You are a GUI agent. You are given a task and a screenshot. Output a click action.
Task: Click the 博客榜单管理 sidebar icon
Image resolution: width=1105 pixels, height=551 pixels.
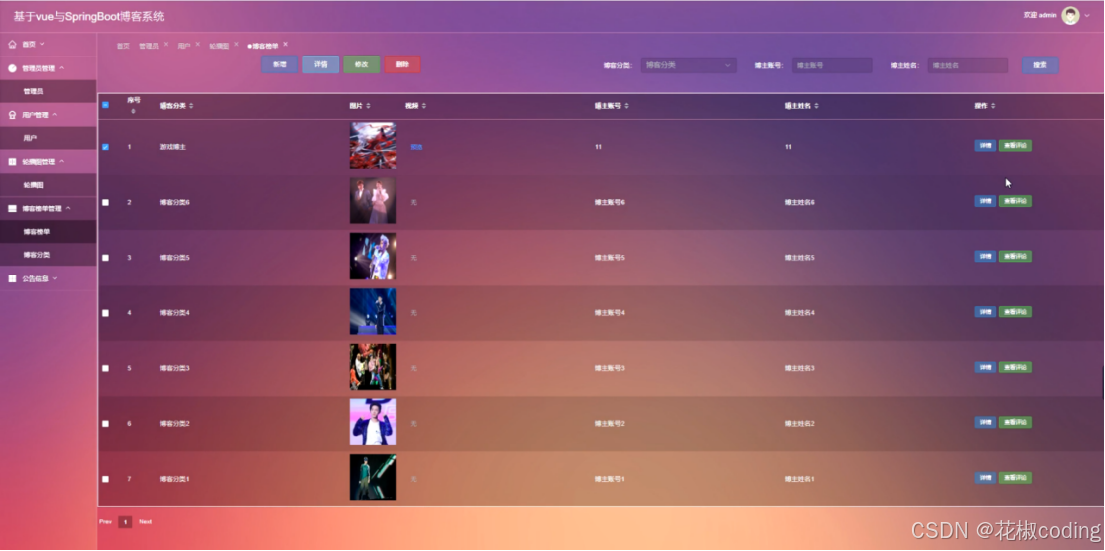point(12,209)
